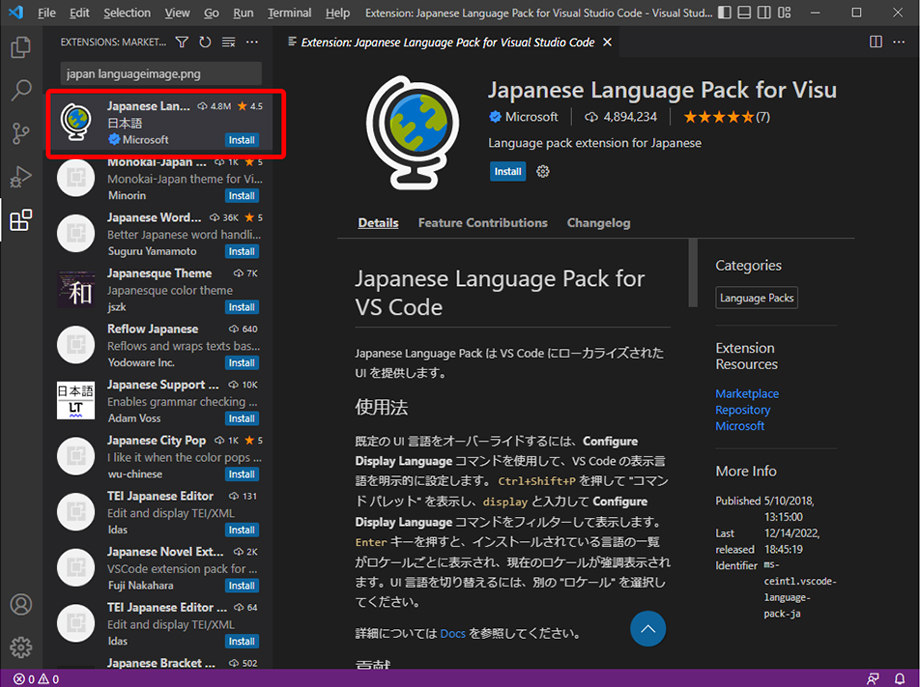Install the Monokai-Japan theme extension
Screen dimensions: 920x687
point(242,195)
